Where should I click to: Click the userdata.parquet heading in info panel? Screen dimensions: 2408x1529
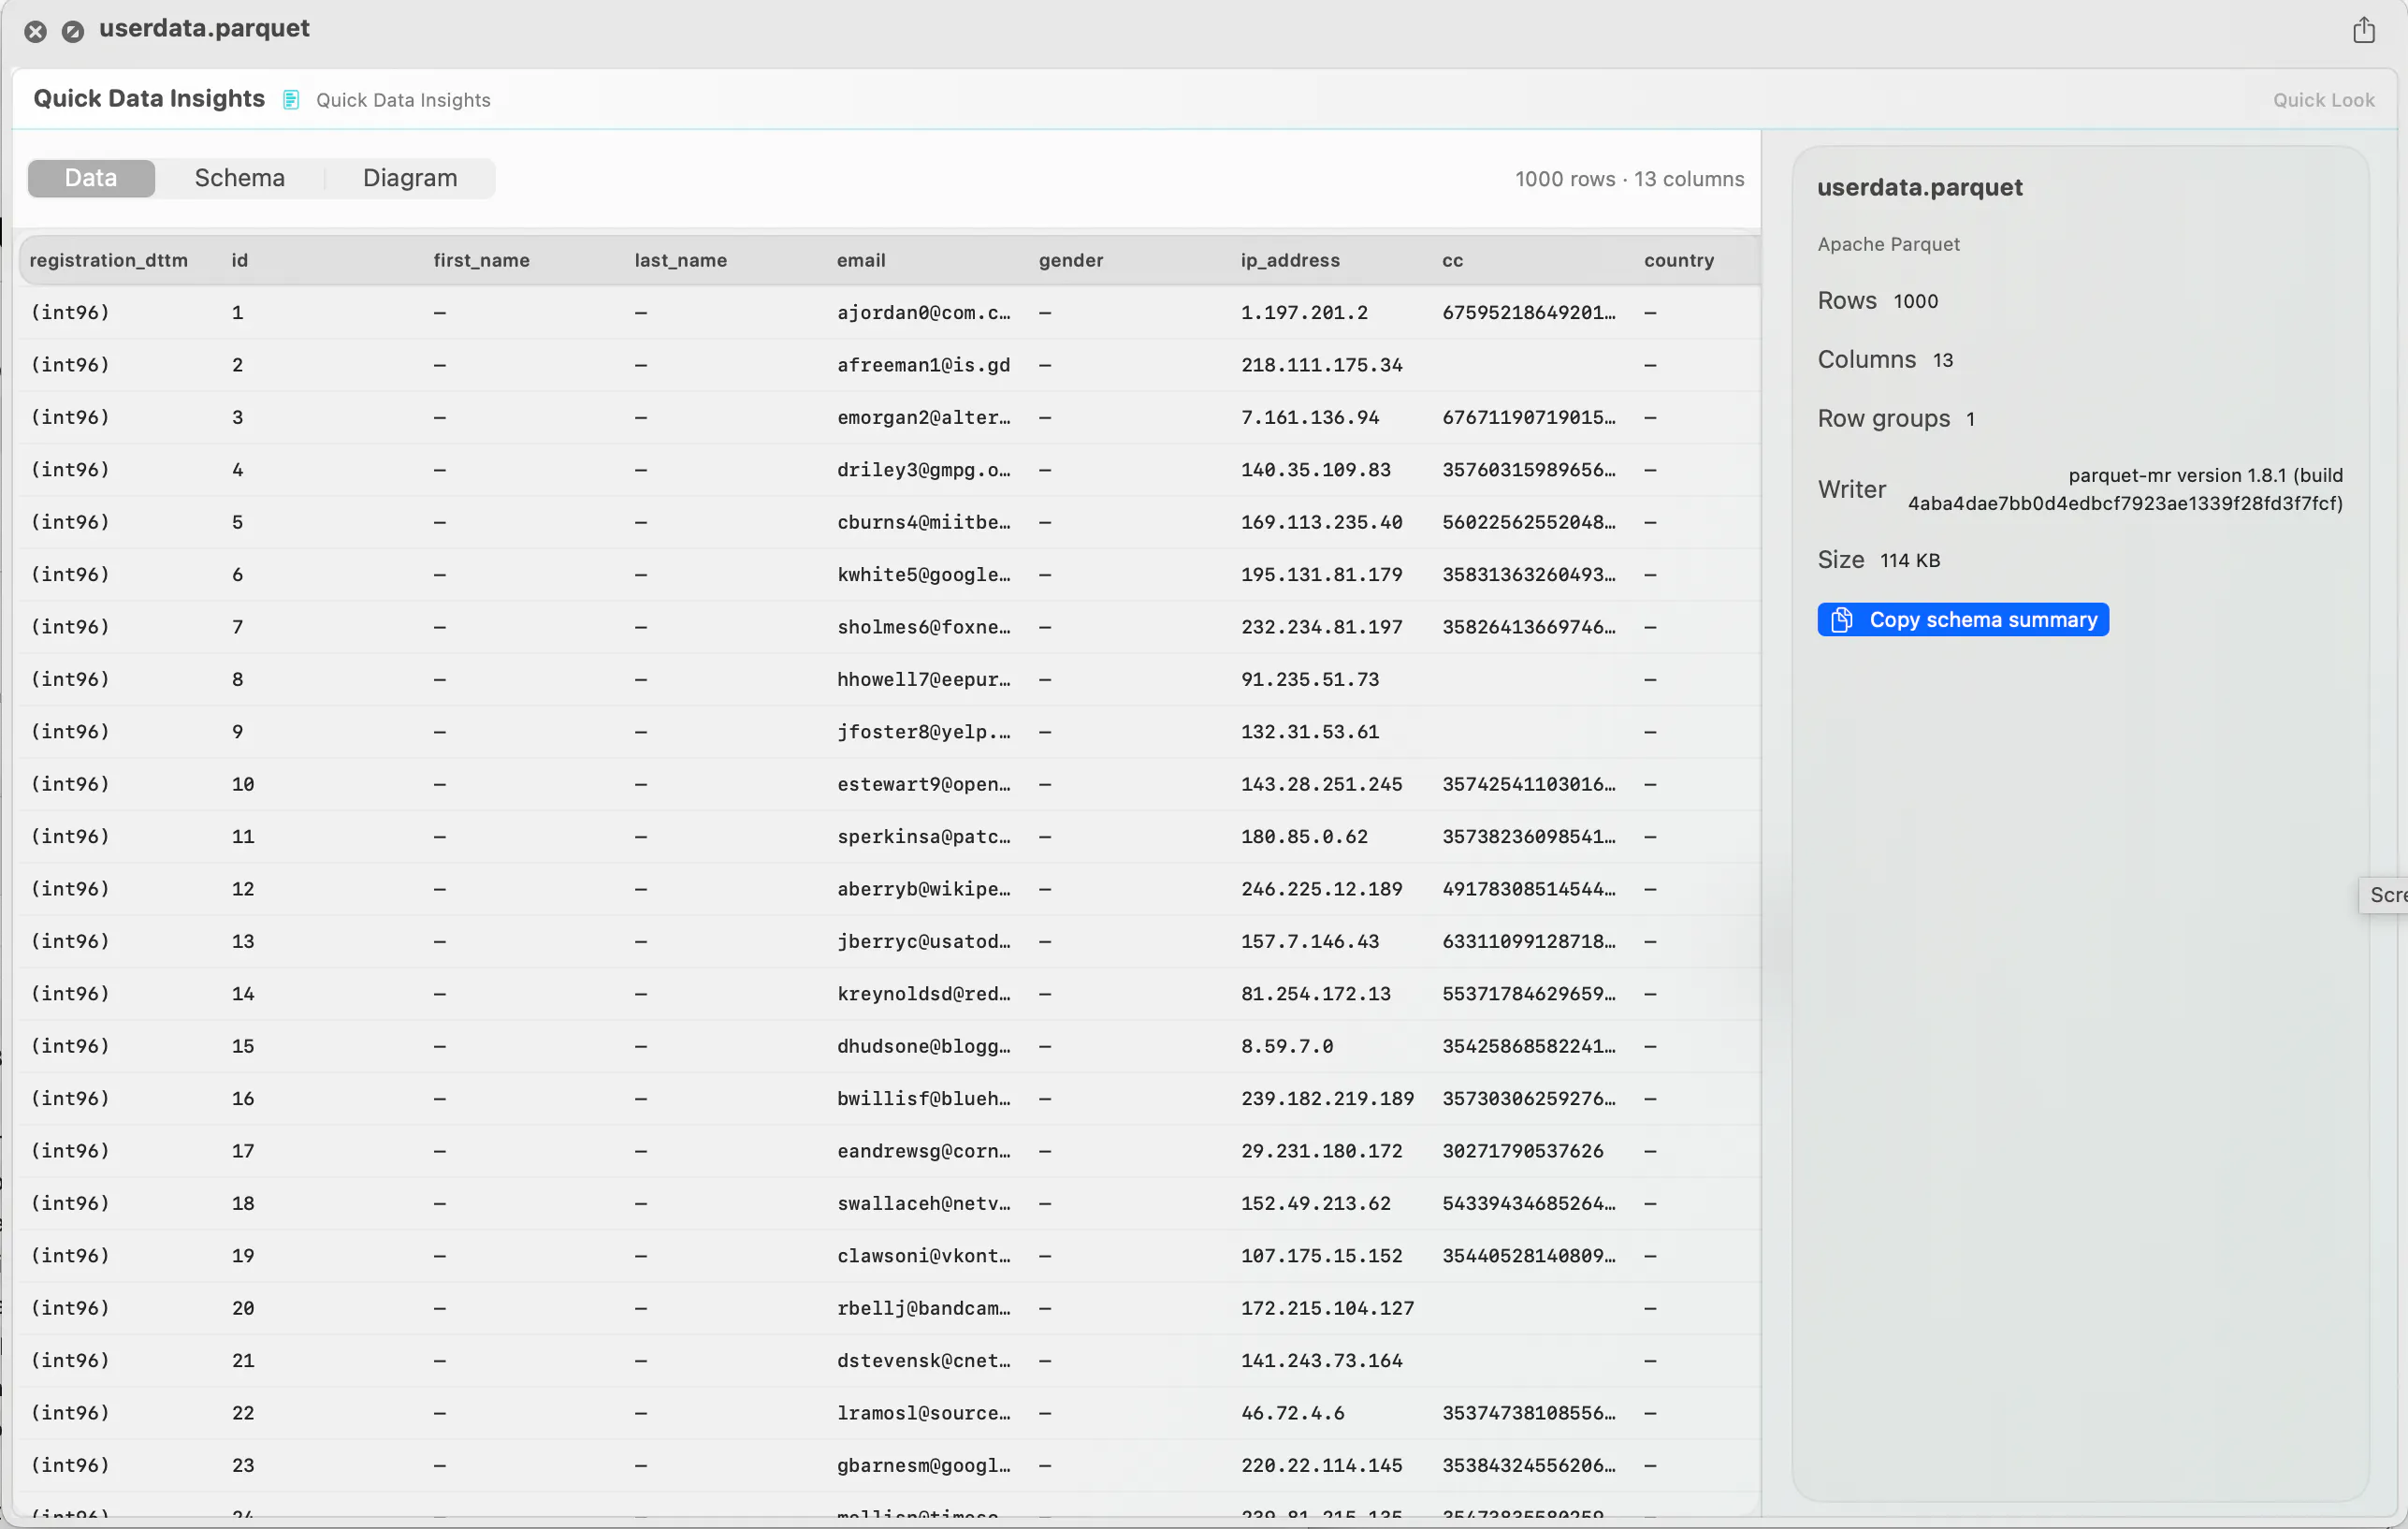(1919, 187)
